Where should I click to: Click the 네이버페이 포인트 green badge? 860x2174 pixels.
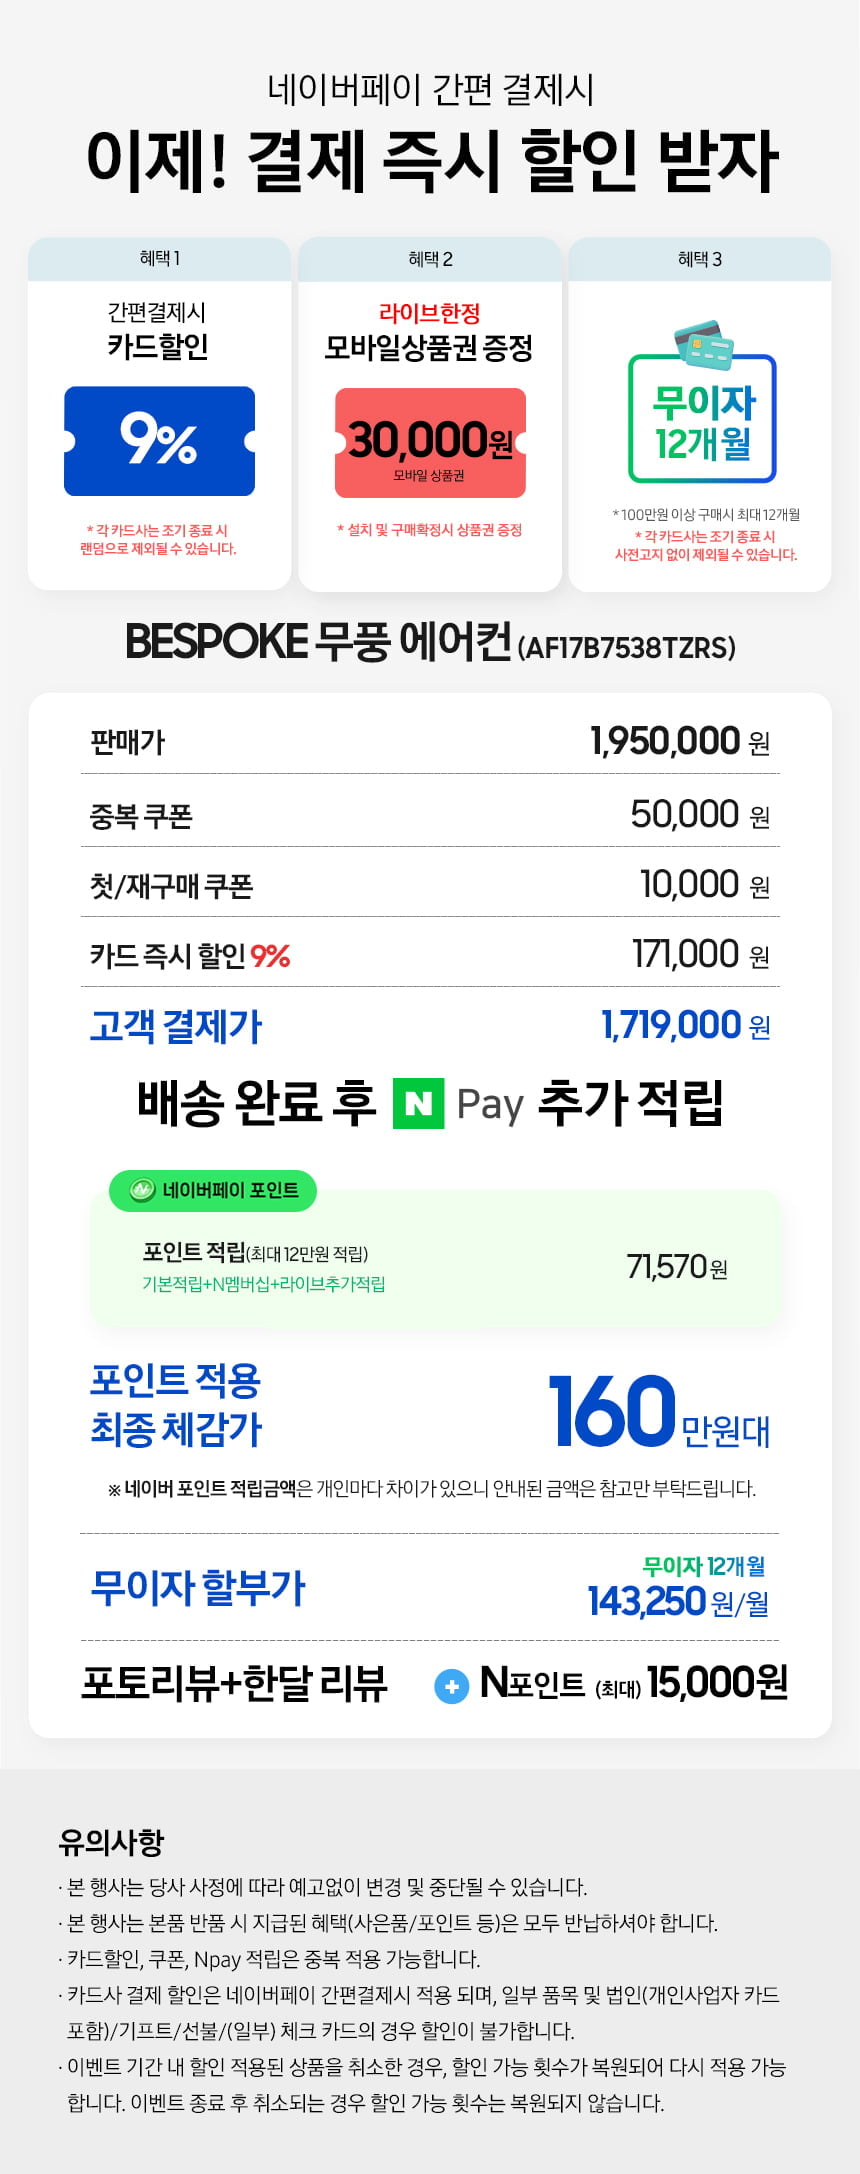point(213,1190)
